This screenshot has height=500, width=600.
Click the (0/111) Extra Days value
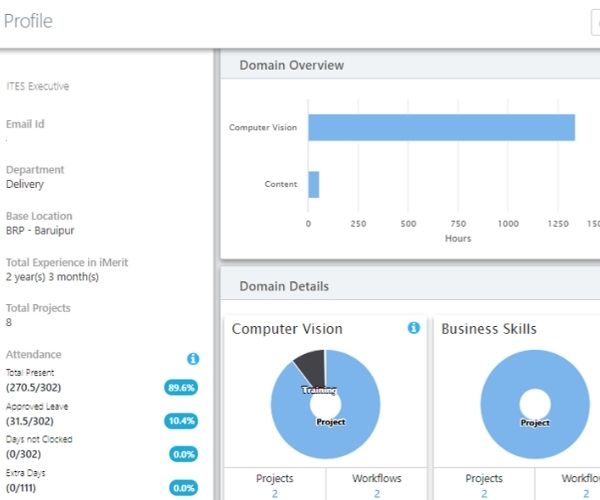tap(21, 488)
